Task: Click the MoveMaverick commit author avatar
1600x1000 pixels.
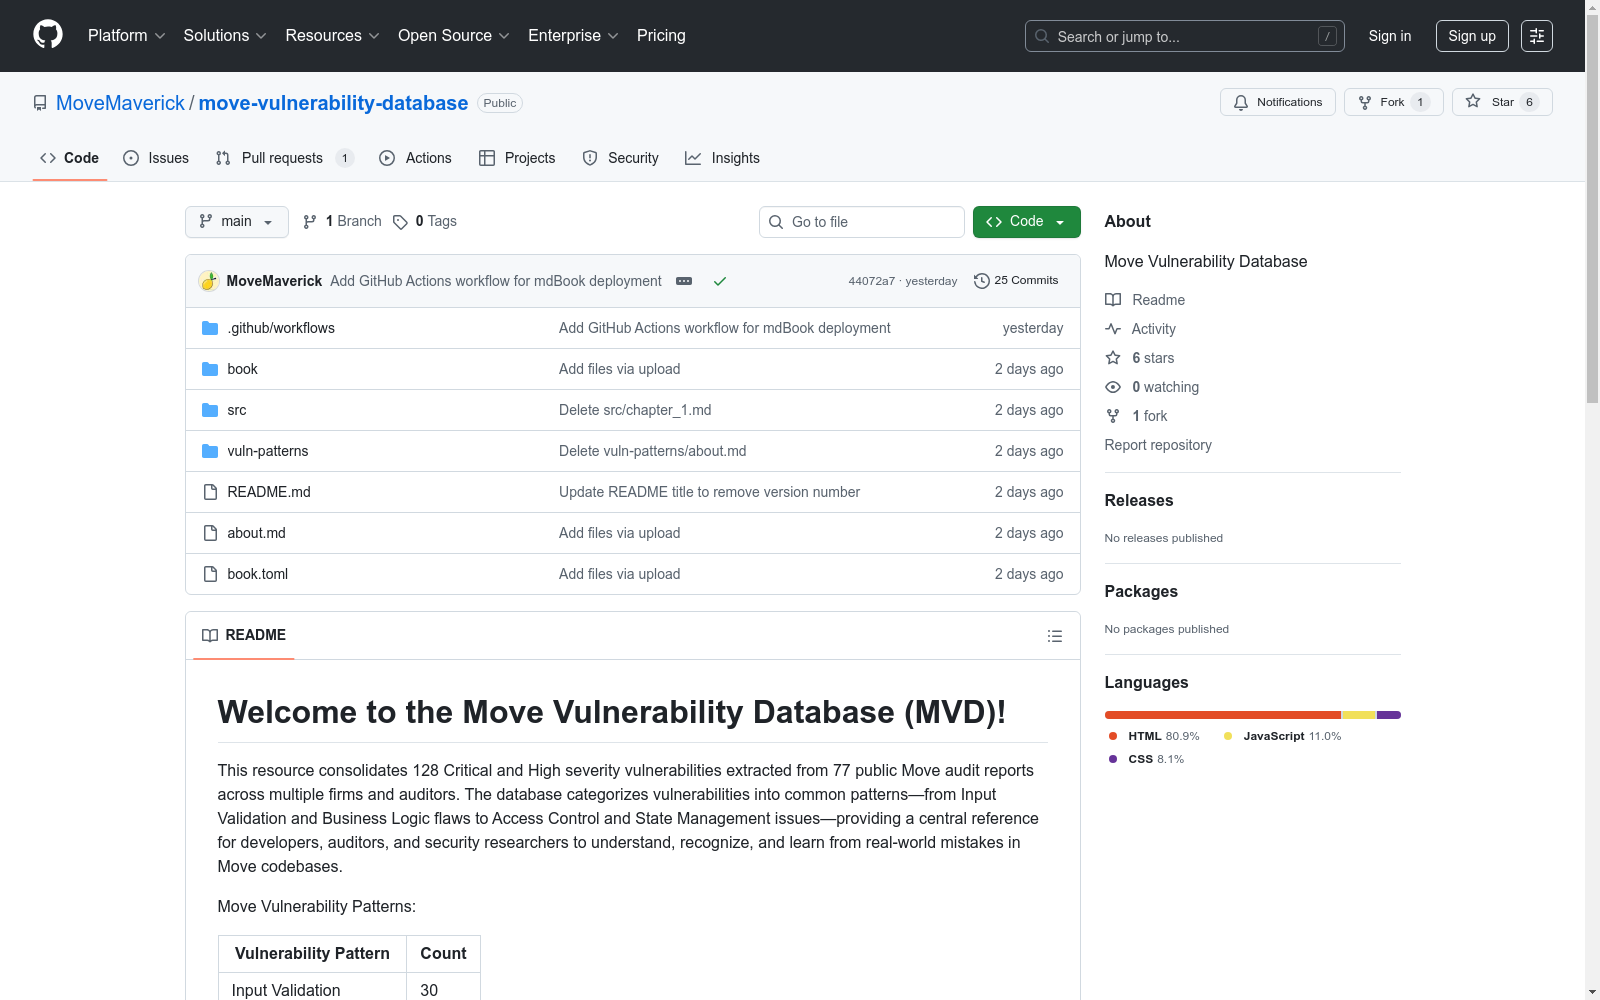Action: click(x=209, y=281)
